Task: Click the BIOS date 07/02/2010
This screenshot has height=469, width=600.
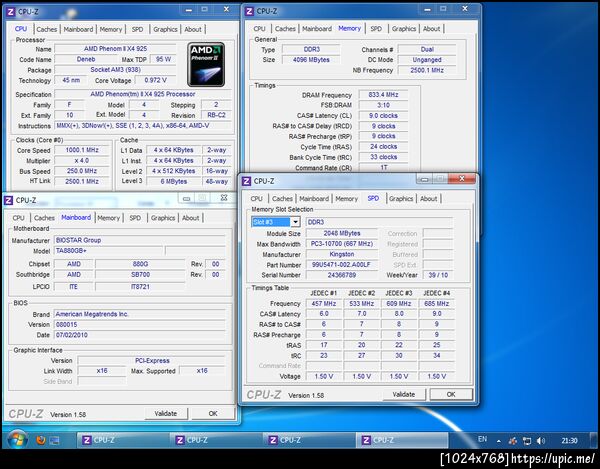Action: pyautogui.click(x=140, y=335)
